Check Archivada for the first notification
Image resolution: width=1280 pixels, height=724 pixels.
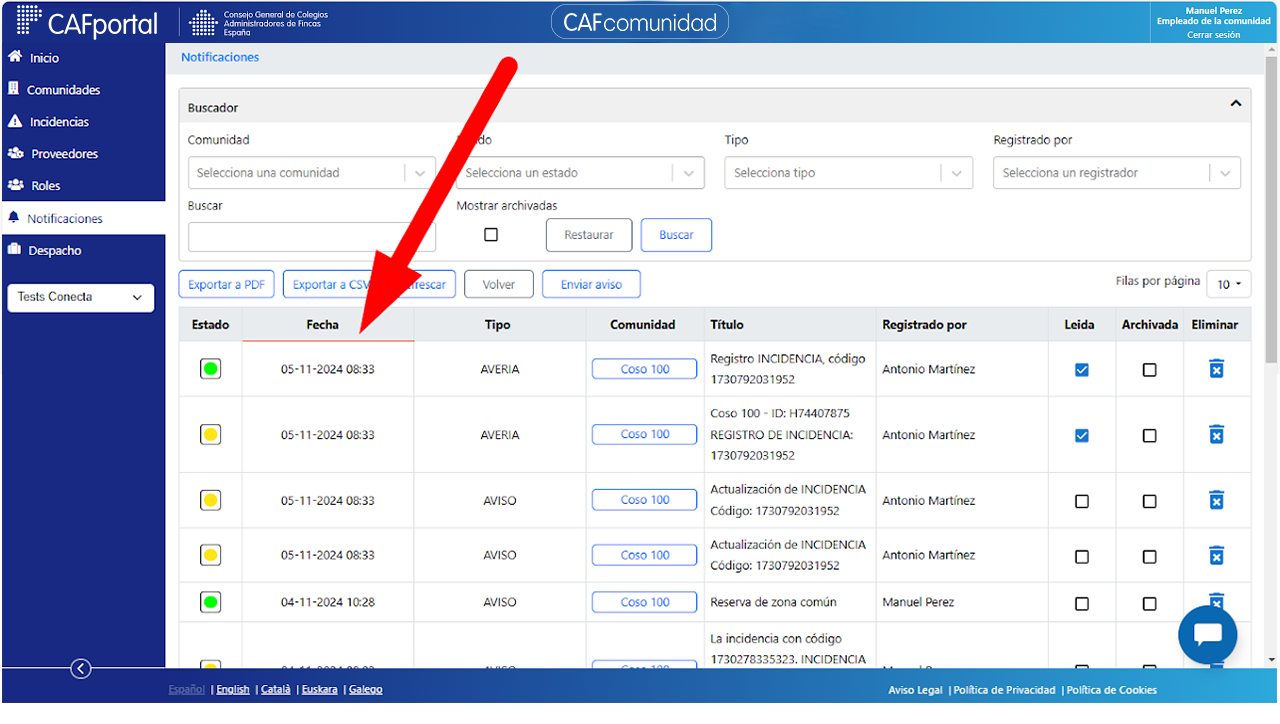point(1149,369)
